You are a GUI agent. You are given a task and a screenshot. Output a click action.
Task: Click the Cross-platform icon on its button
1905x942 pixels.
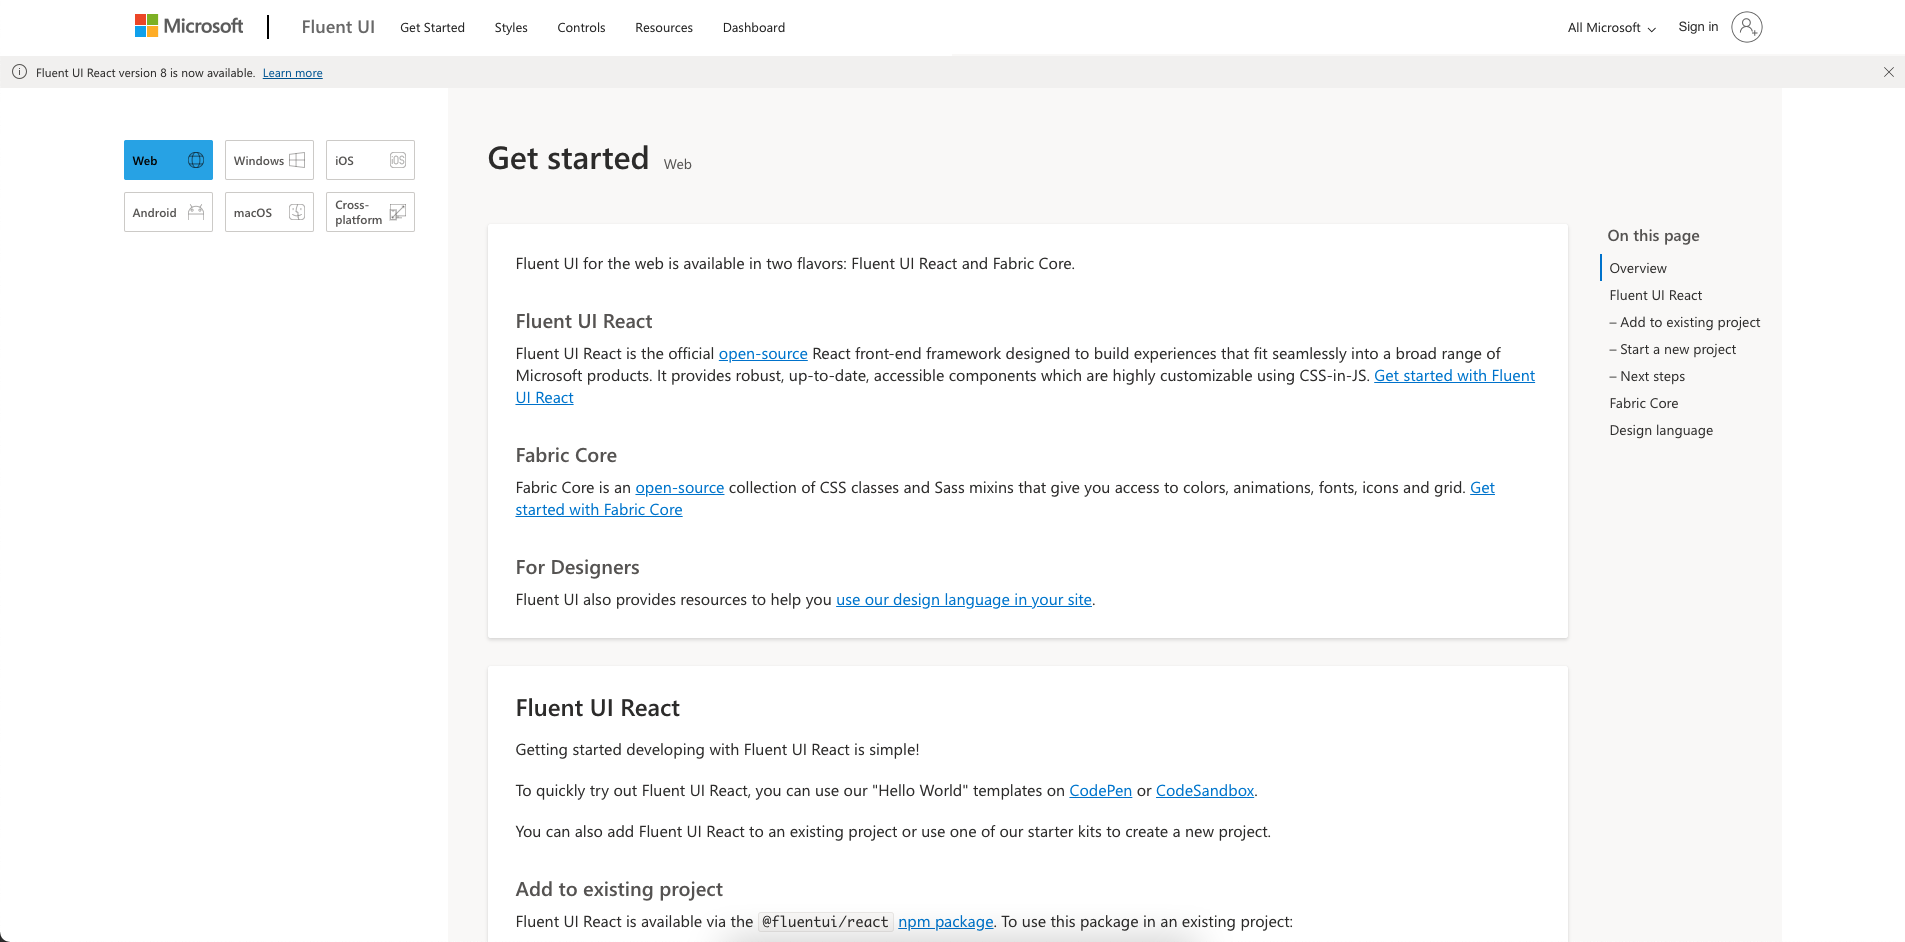pos(397,211)
